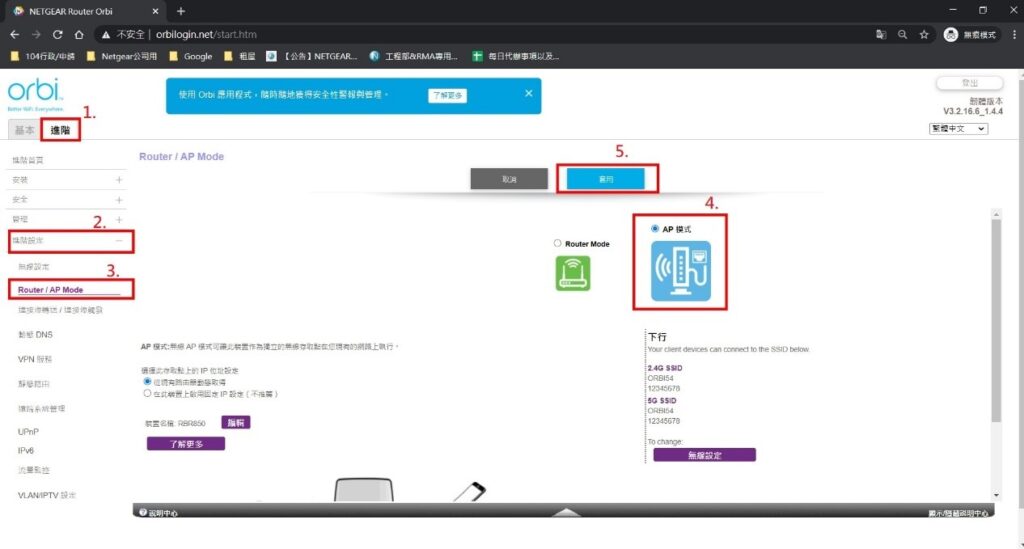Open UPnP in the sidebar menu
Screen dimensions: 1024x549
coord(29,432)
